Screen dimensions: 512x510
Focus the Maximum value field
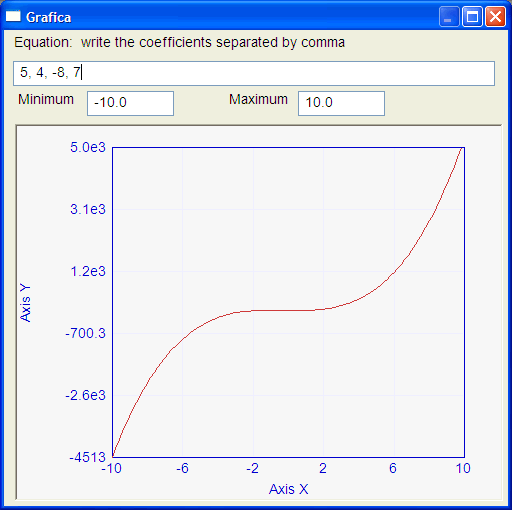coord(341,103)
